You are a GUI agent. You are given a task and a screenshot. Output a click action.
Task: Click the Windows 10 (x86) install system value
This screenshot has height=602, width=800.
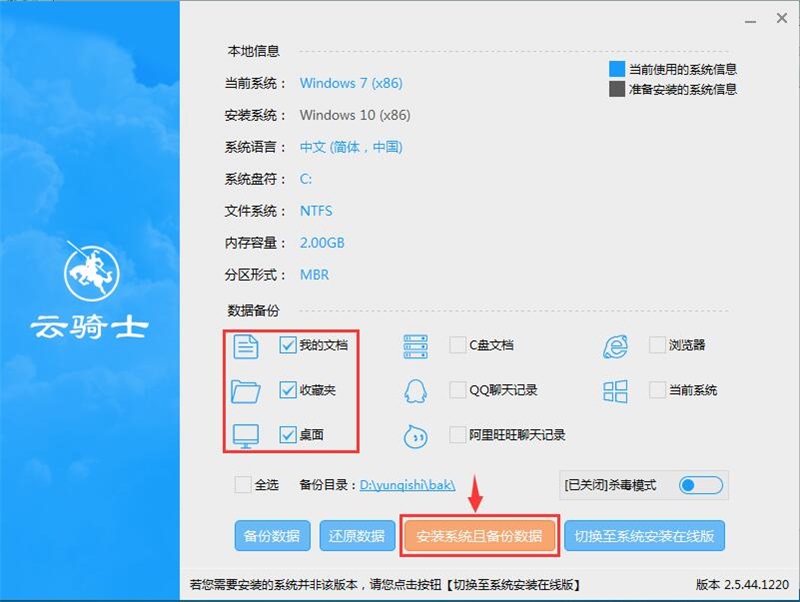[x=355, y=115]
